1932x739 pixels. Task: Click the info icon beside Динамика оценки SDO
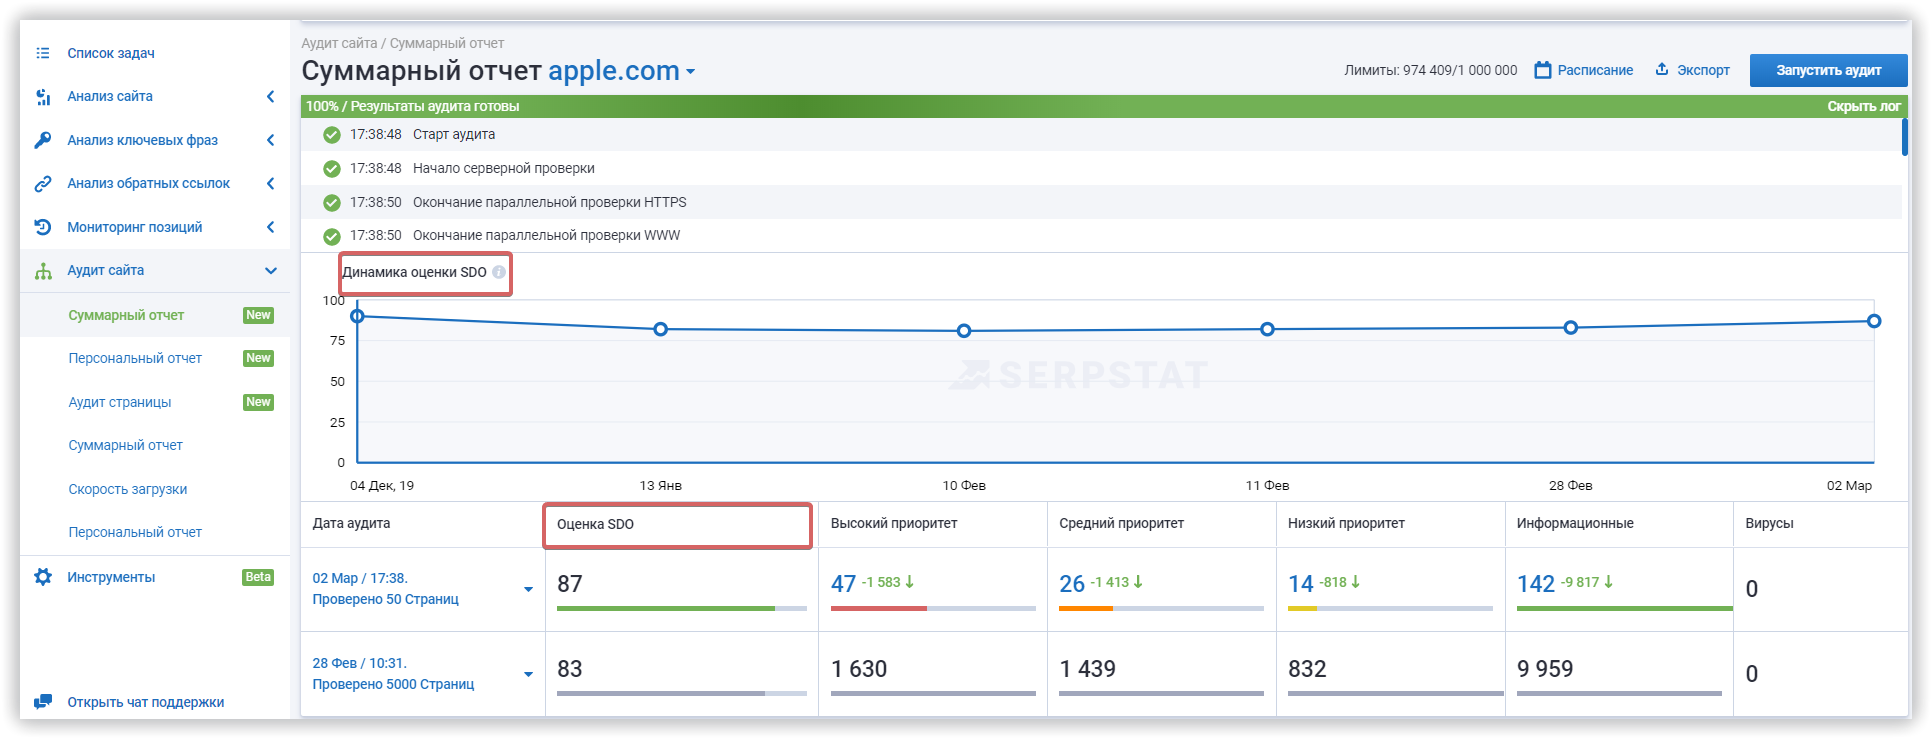pos(499,272)
